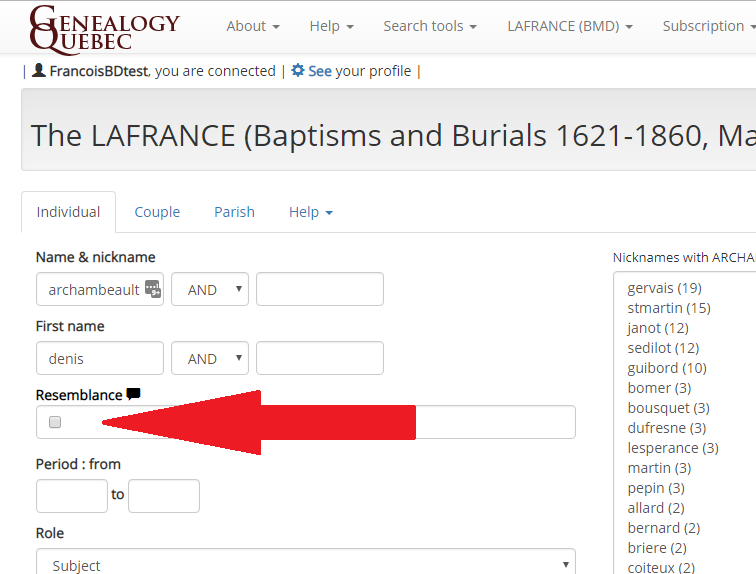Screen dimensions: 756x574
Task: Select the bousquet (3) nickname
Action: pyautogui.click(x=669, y=408)
